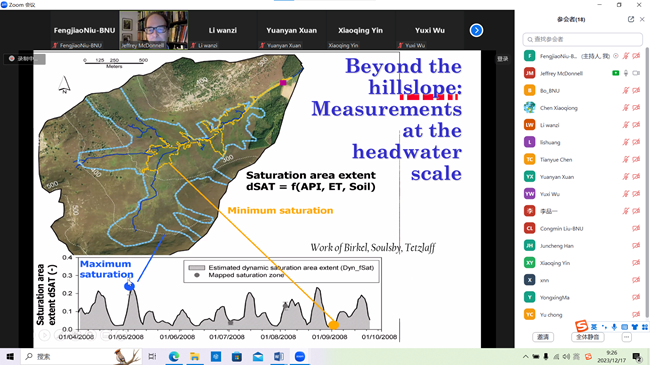This screenshot has width=650, height=365.
Task: Select Jeffrey McDonnell's video thumbnail
Action: point(154,30)
